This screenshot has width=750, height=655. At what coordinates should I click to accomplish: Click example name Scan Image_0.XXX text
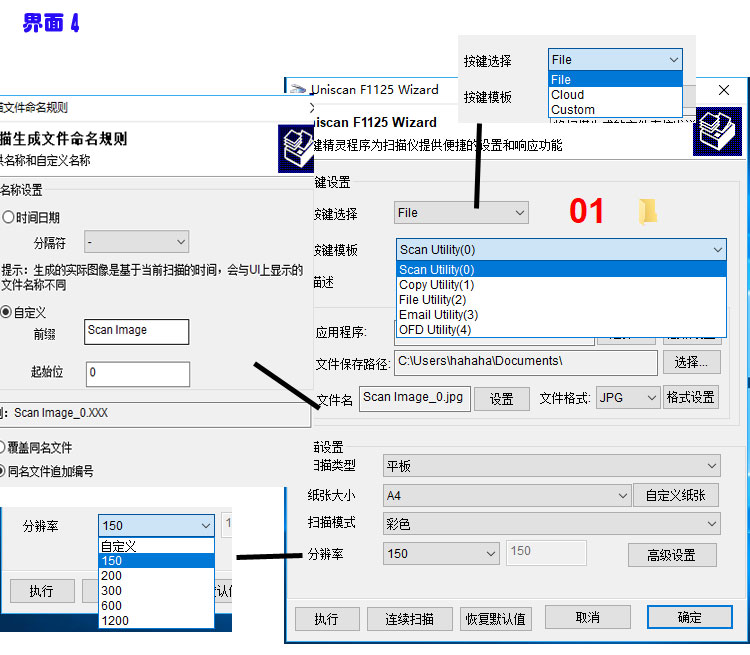pos(61,412)
